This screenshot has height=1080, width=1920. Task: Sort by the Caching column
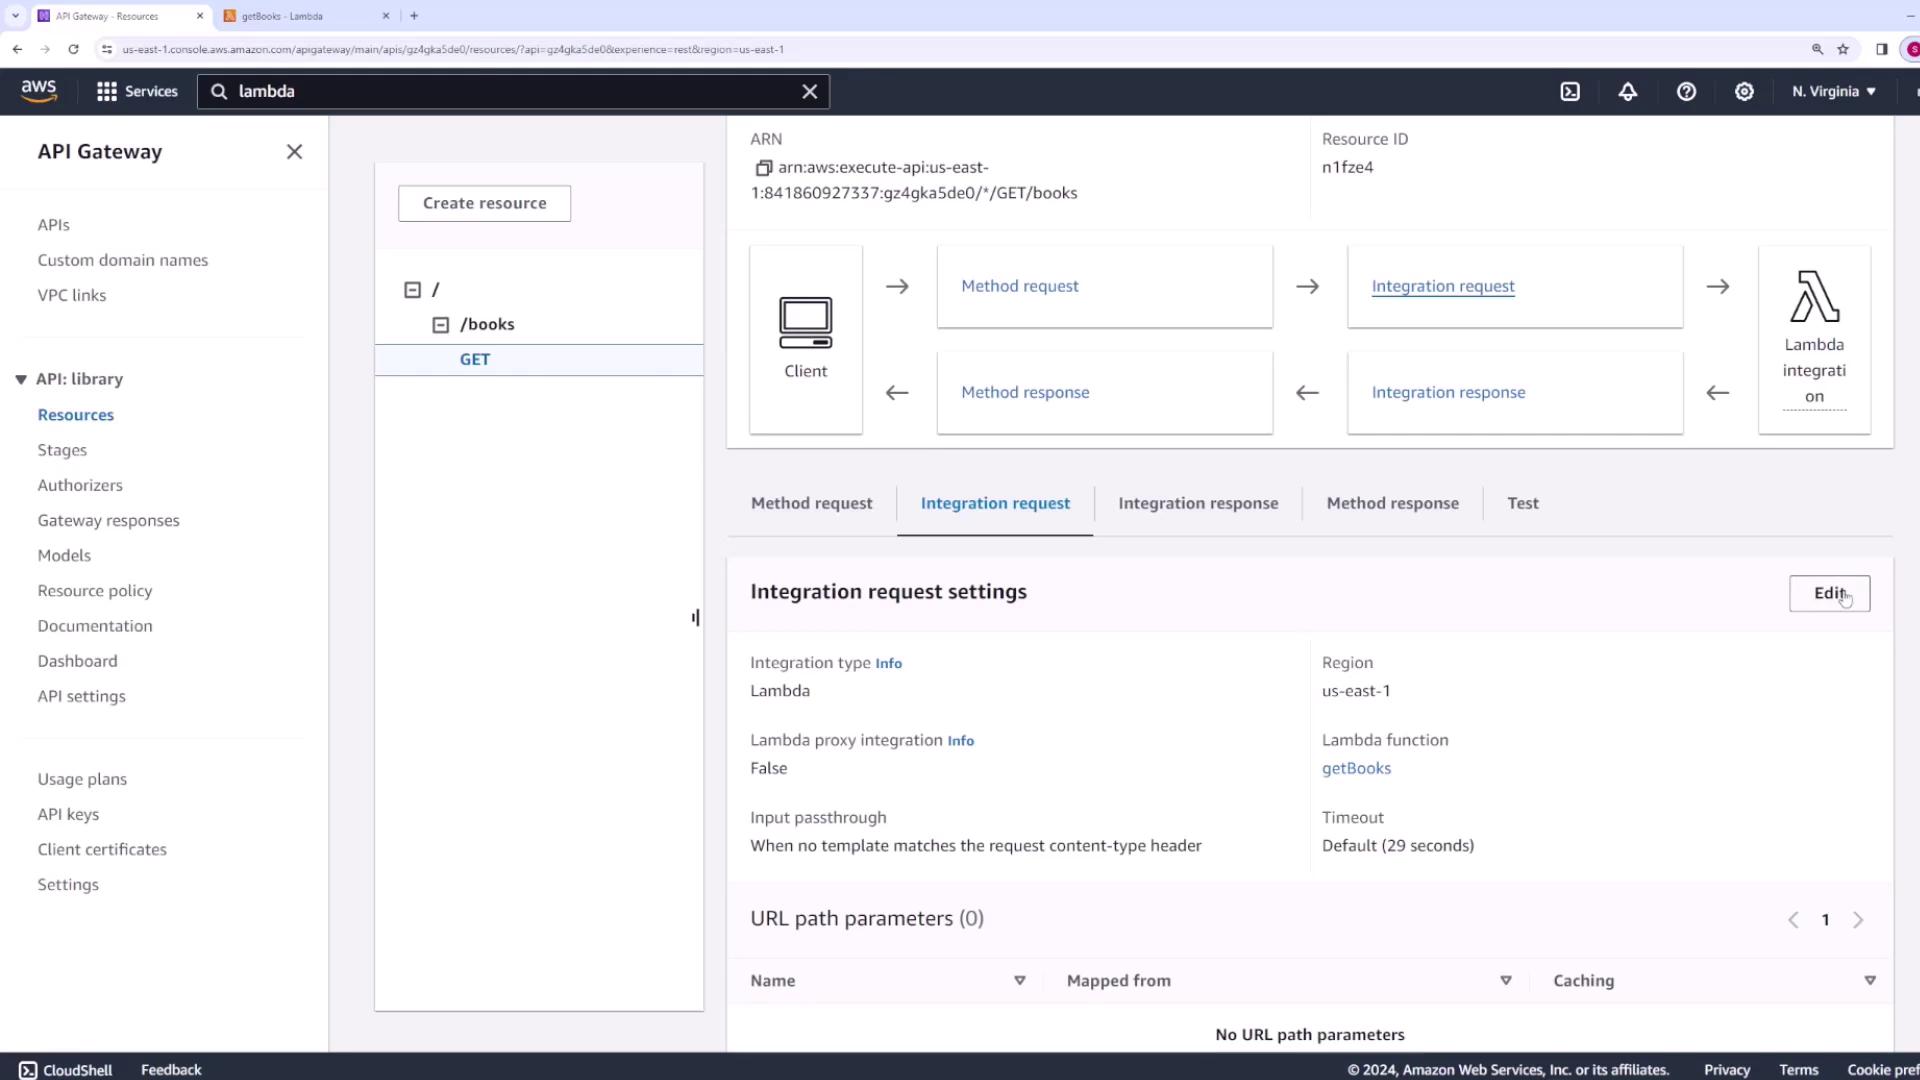click(x=1870, y=981)
